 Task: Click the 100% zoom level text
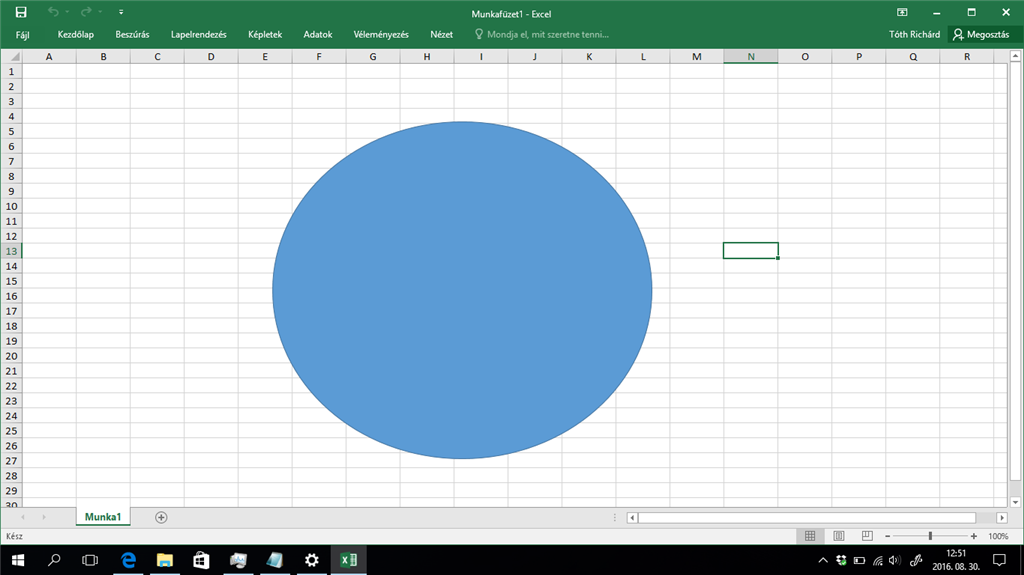[998, 536]
